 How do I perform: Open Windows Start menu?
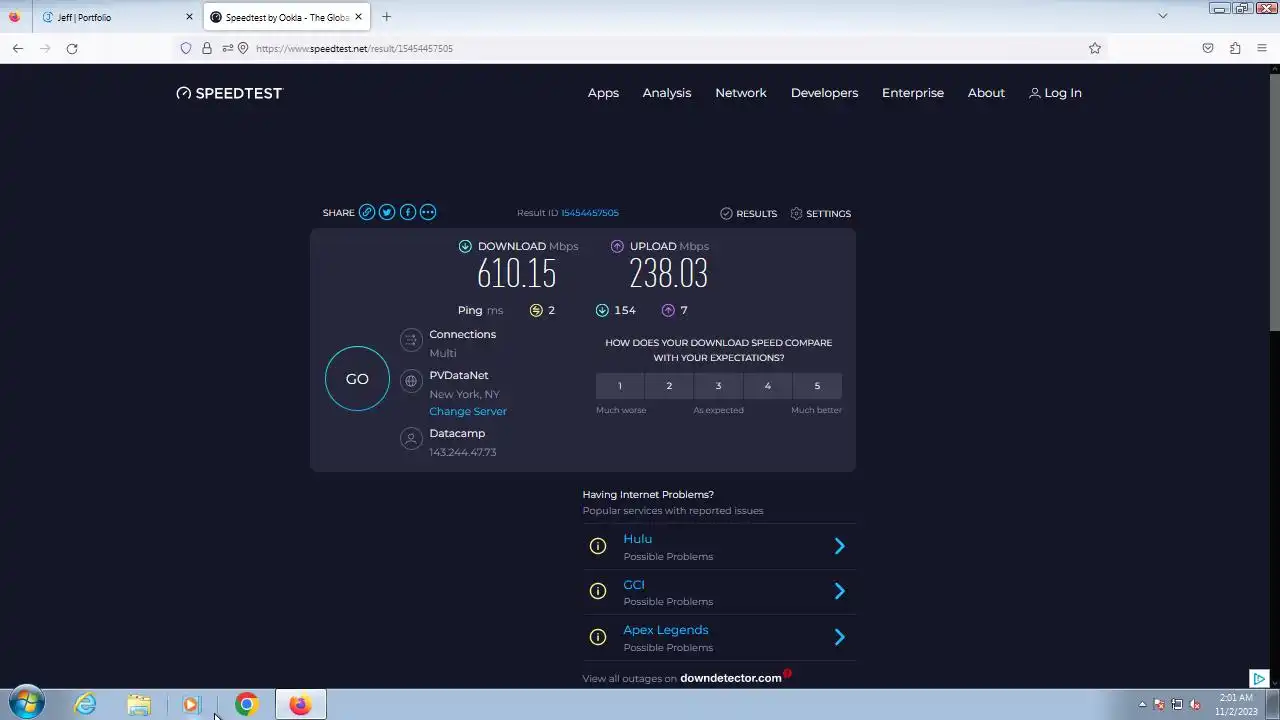pyautogui.click(x=26, y=704)
